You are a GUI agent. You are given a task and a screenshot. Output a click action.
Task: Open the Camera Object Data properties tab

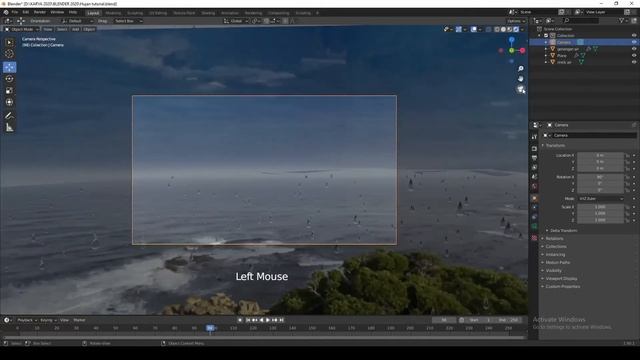point(534,227)
